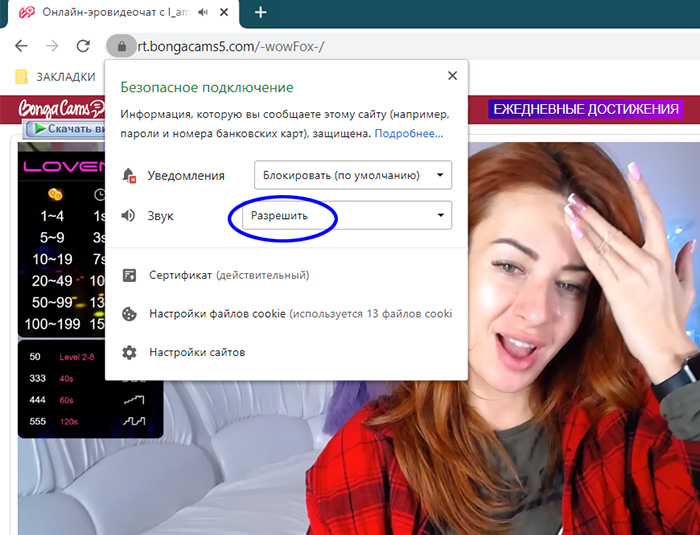Expand sound dropdown using its arrow
The height and width of the screenshot is (535, 700).
[440, 215]
